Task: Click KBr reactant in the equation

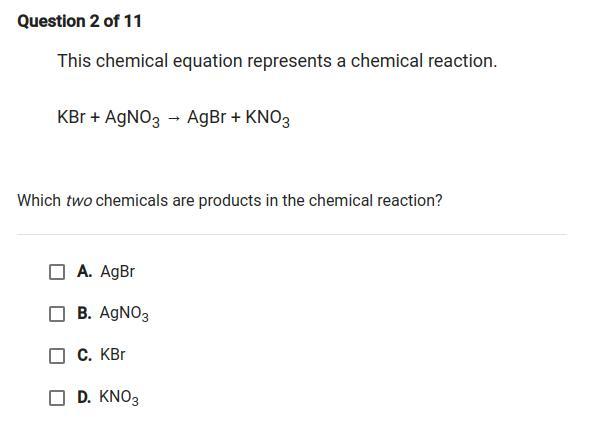Action: click(x=71, y=117)
